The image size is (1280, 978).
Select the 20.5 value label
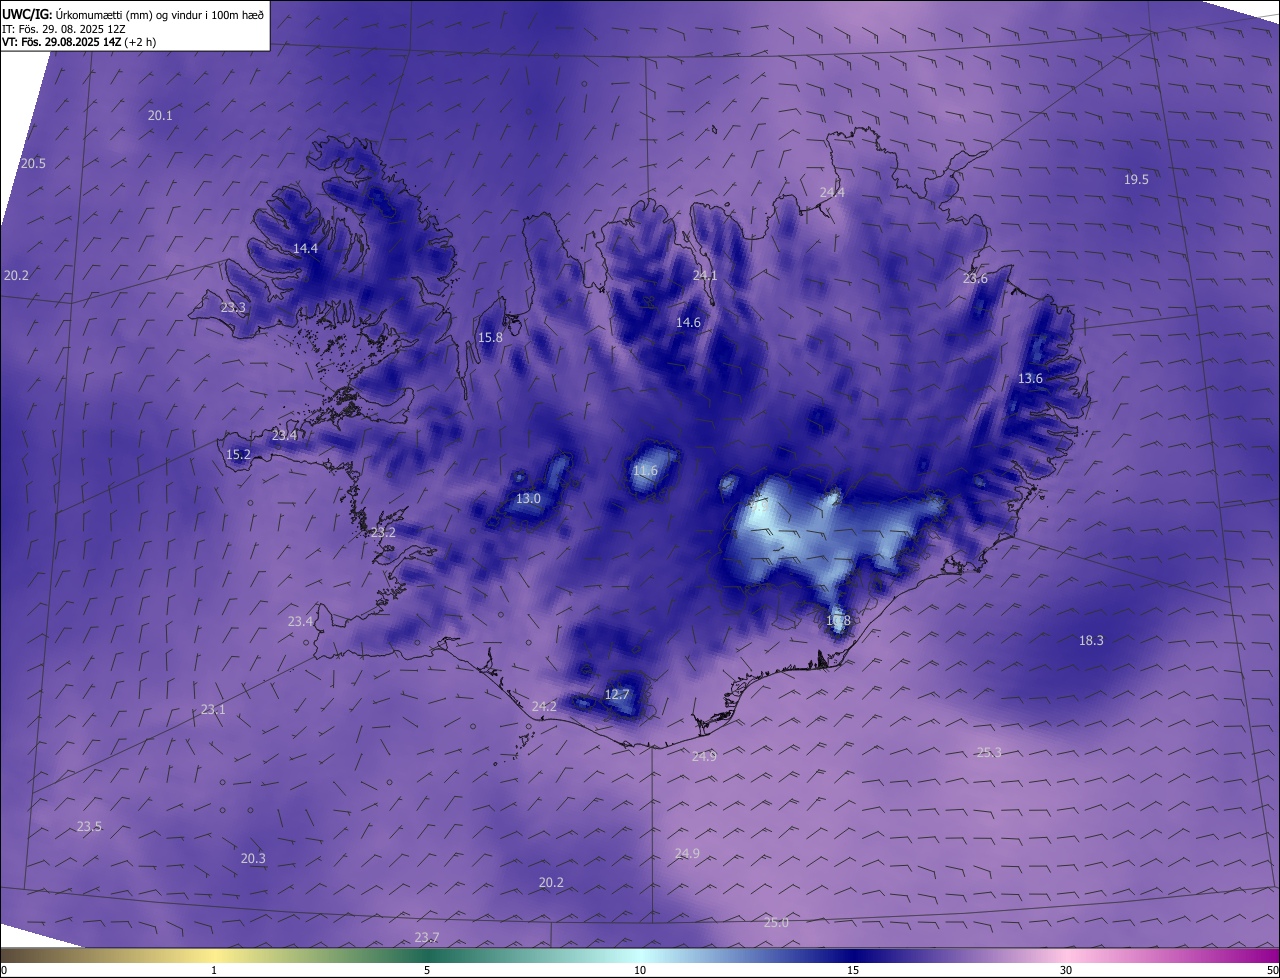click(x=33, y=163)
